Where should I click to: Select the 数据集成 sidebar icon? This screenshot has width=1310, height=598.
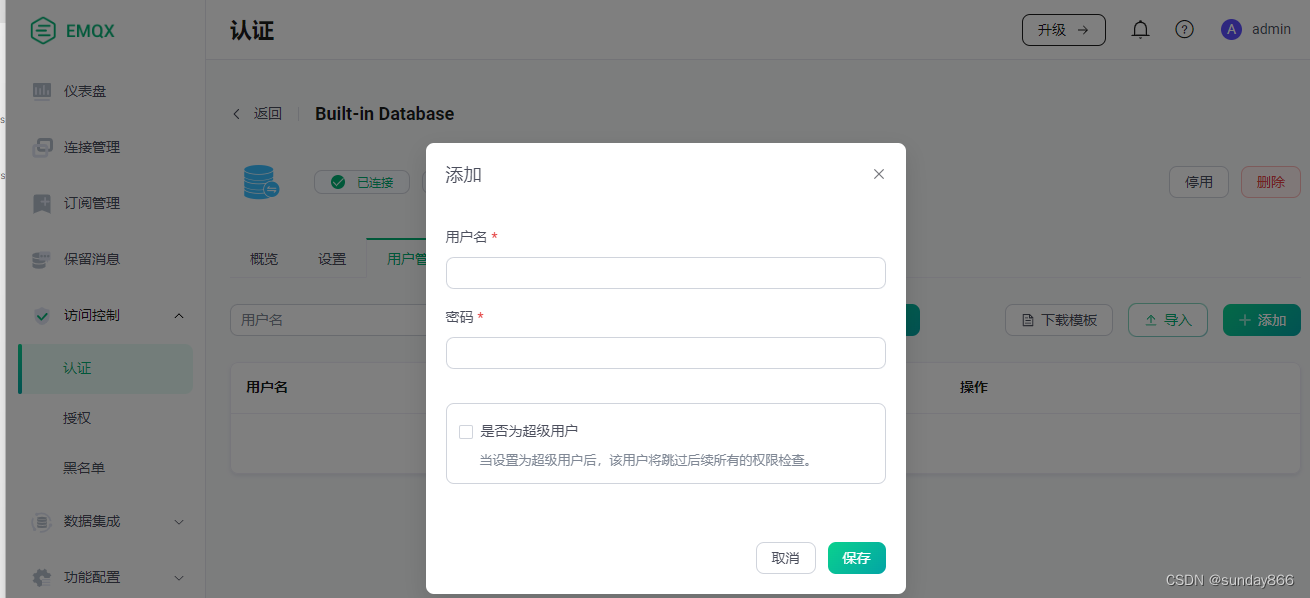tap(41, 521)
